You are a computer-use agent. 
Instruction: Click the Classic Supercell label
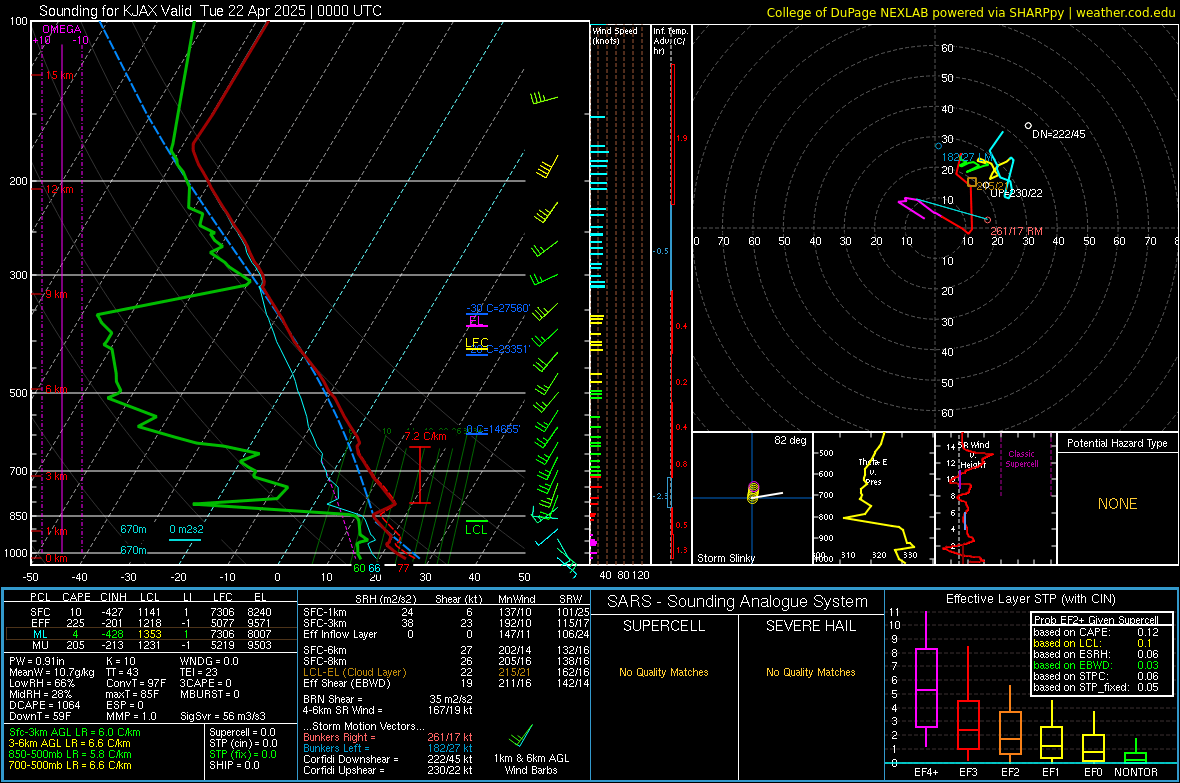tap(1022, 459)
